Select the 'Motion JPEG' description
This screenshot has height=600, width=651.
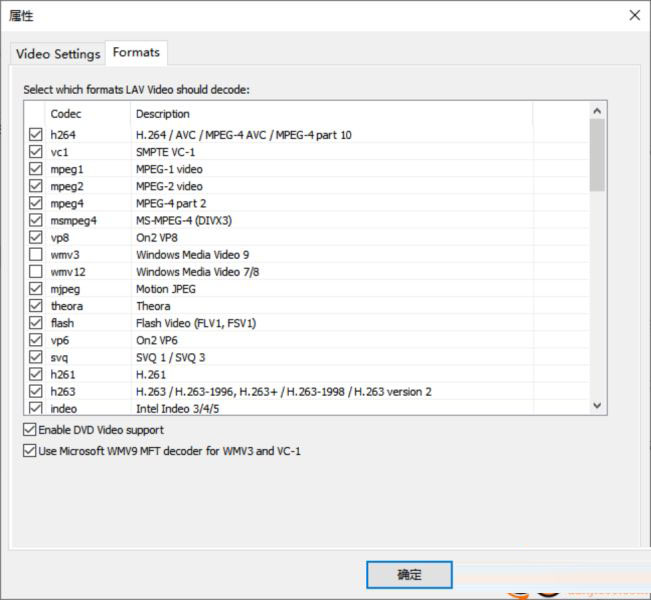[x=166, y=289]
